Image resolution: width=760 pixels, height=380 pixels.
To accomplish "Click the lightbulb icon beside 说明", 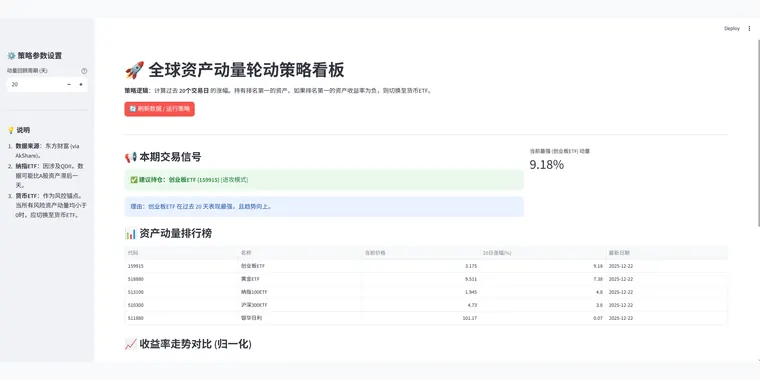I will pos(11,130).
